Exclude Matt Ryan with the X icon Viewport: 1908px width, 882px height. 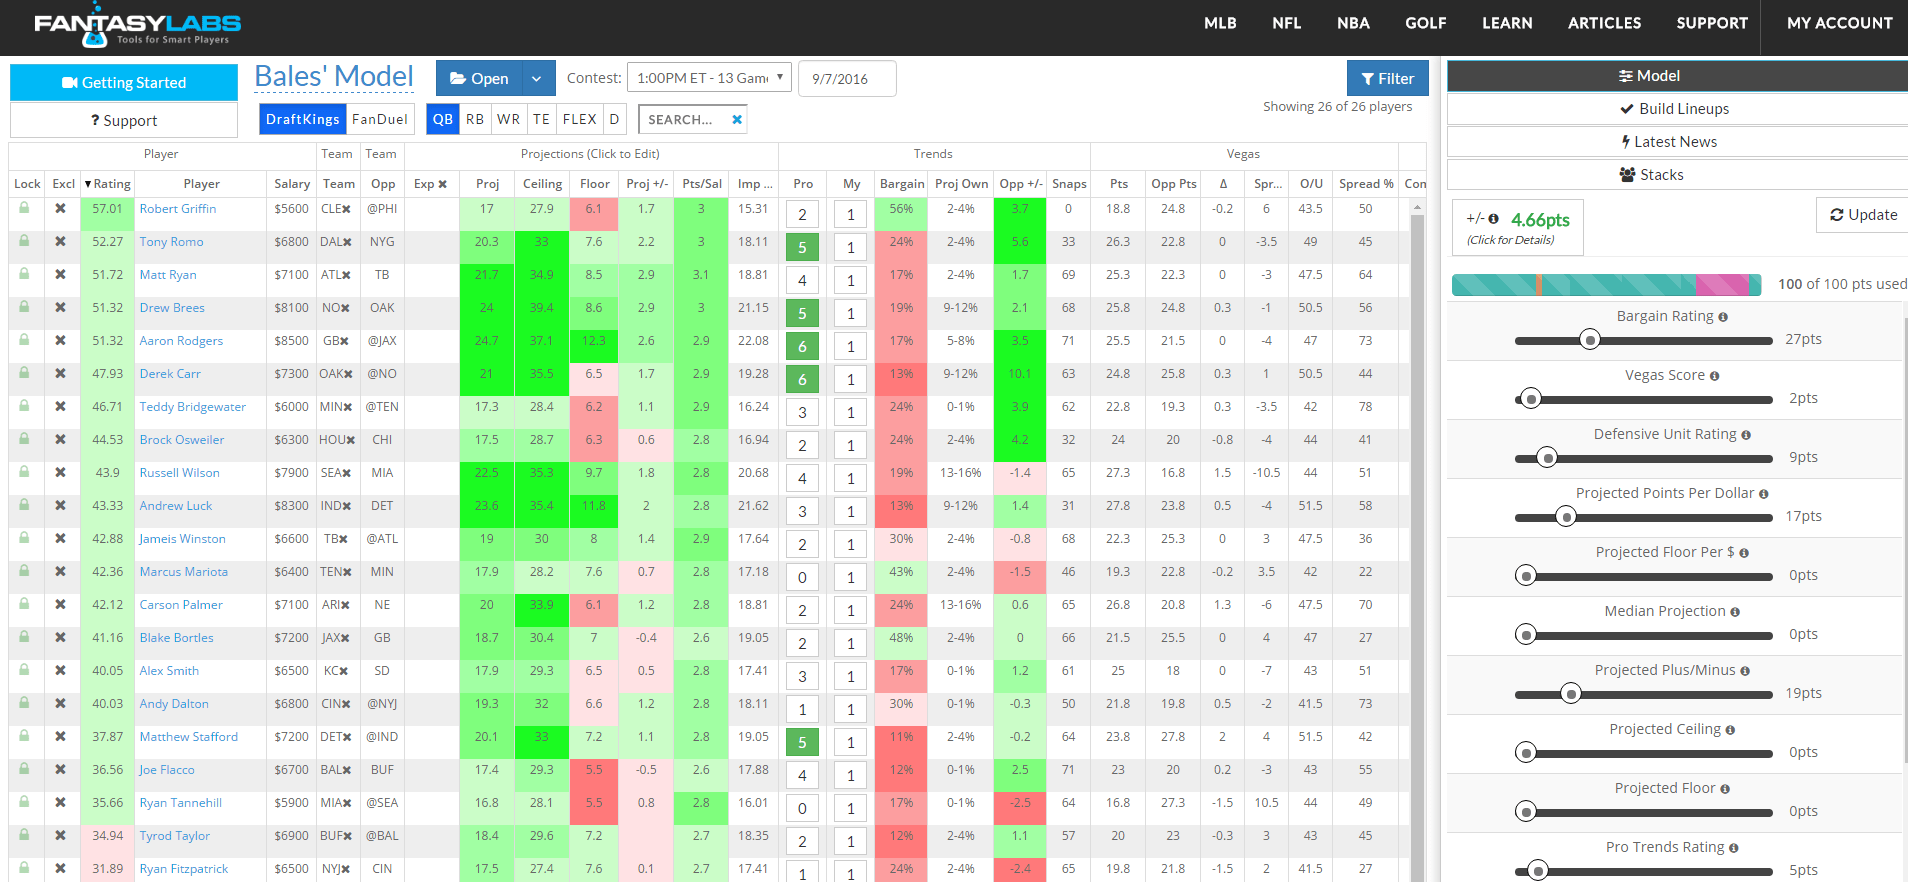point(60,275)
